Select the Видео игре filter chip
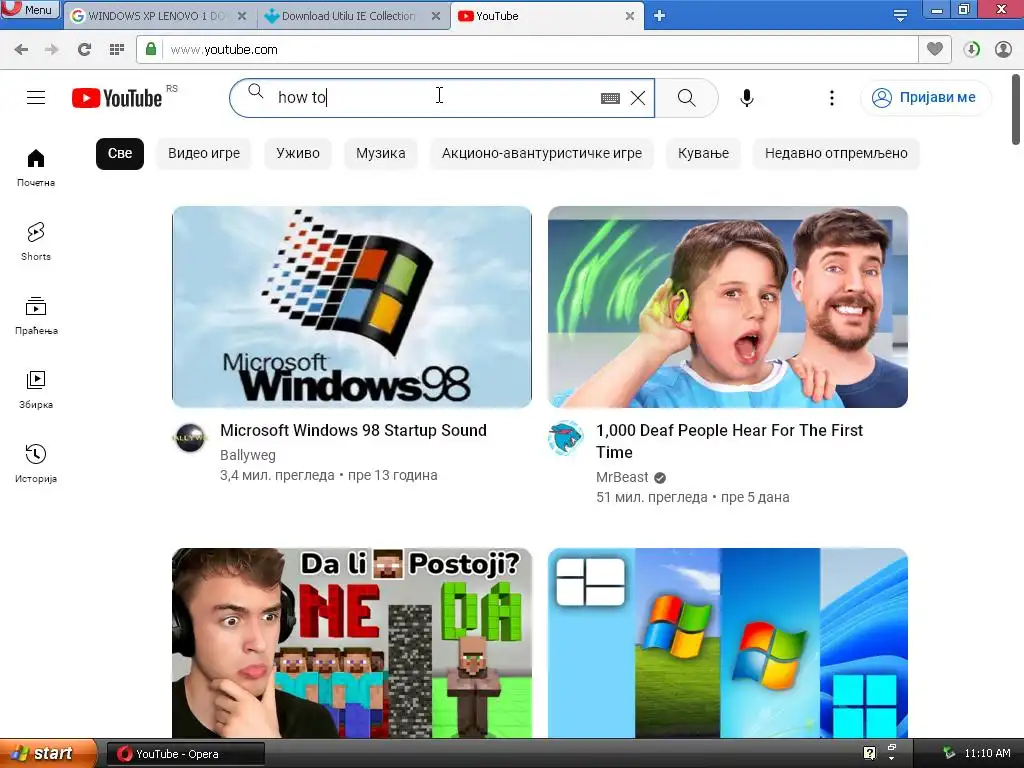 tap(204, 153)
